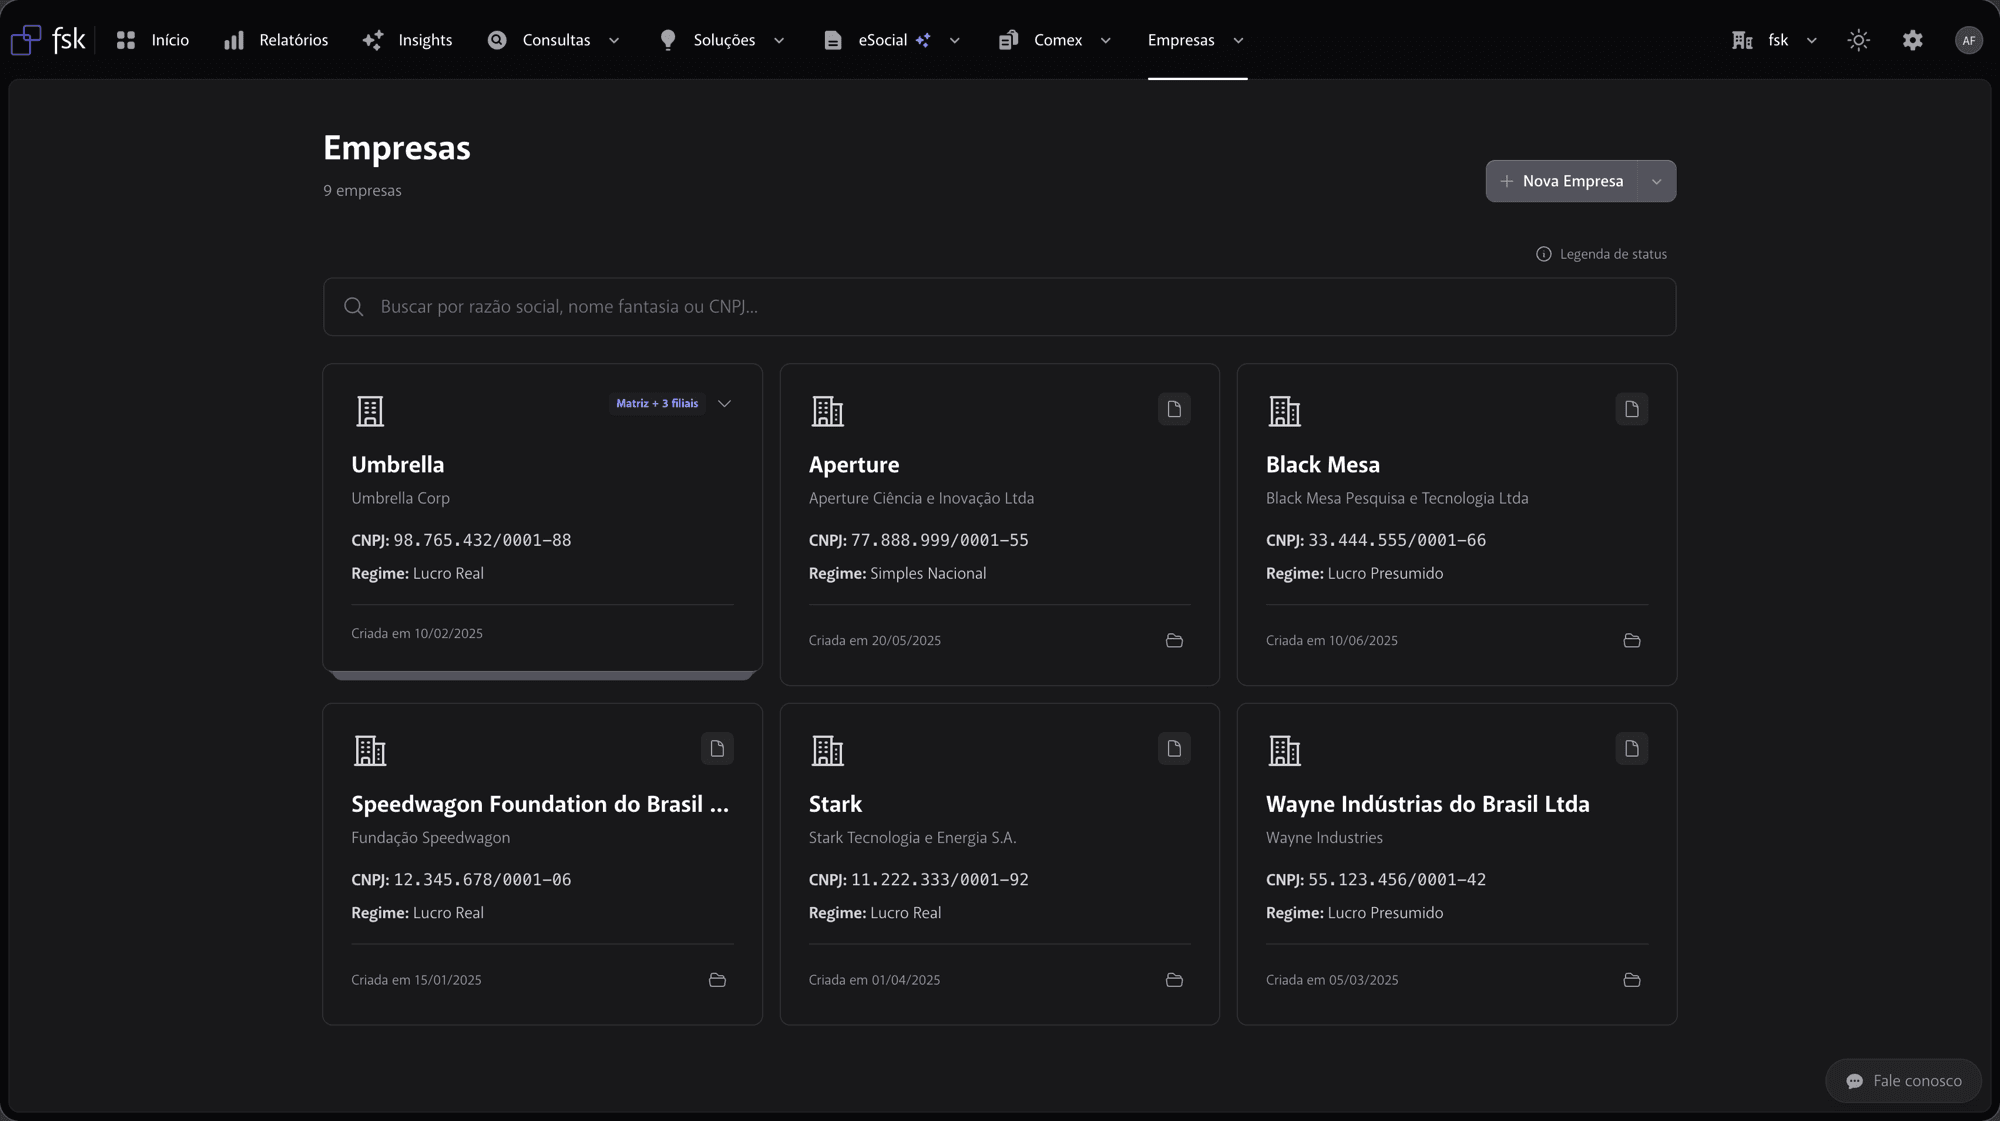Image resolution: width=2000 pixels, height=1121 pixels.
Task: Expand Umbrella filiais chevron
Action: 724,404
